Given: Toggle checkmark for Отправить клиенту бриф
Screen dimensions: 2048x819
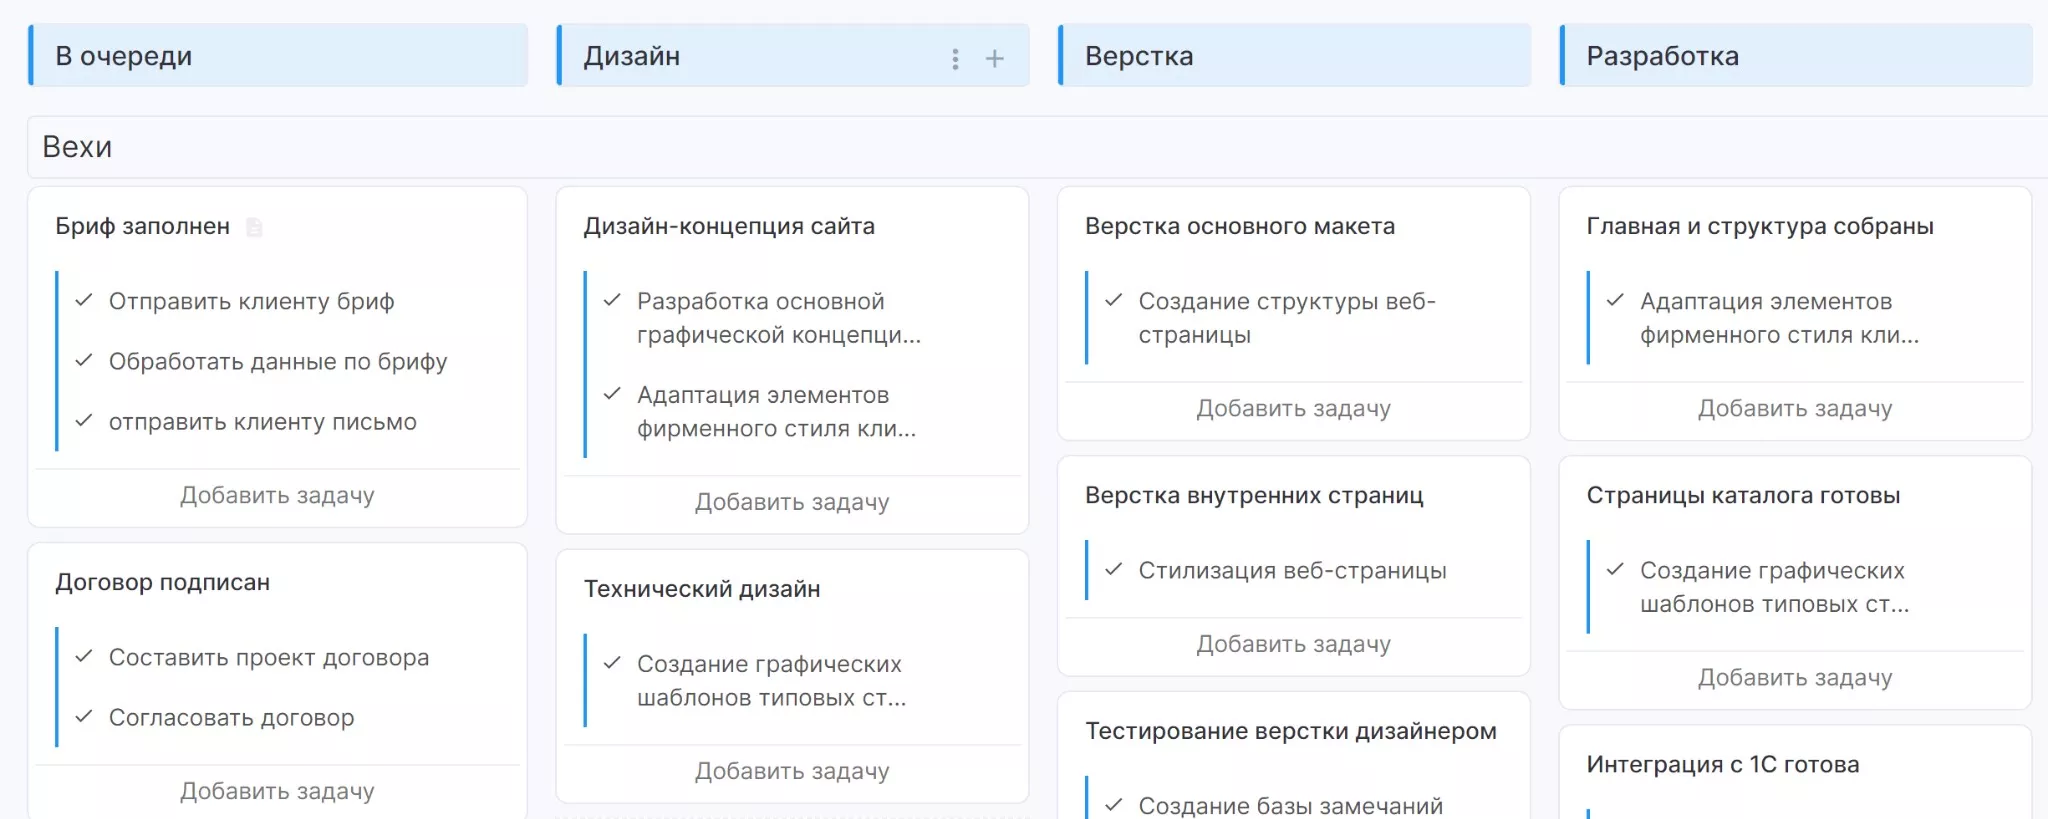Looking at the screenshot, I should click(x=85, y=301).
